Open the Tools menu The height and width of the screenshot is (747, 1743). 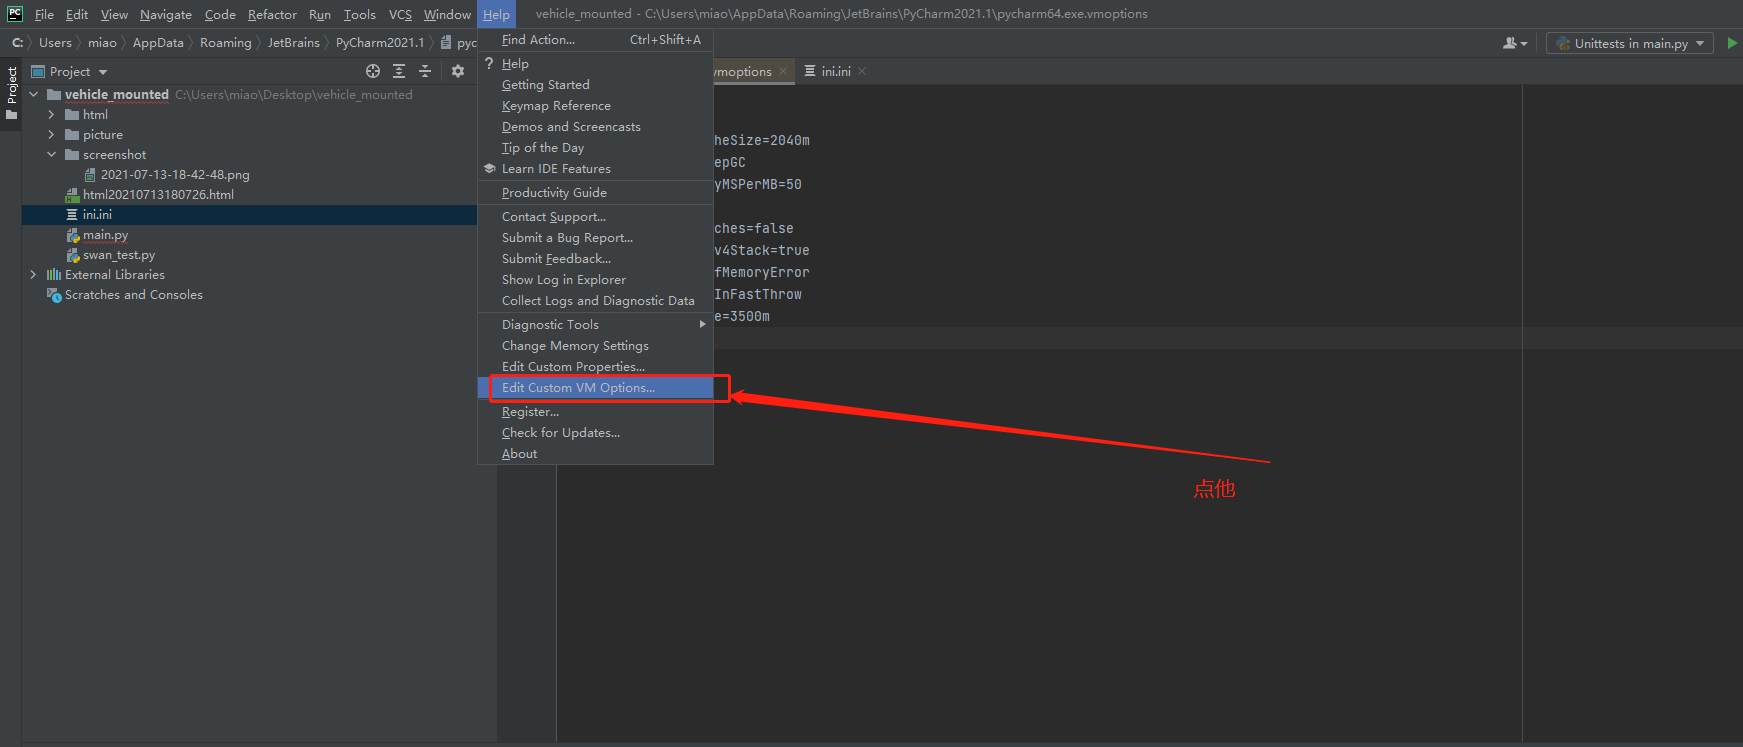tap(359, 15)
